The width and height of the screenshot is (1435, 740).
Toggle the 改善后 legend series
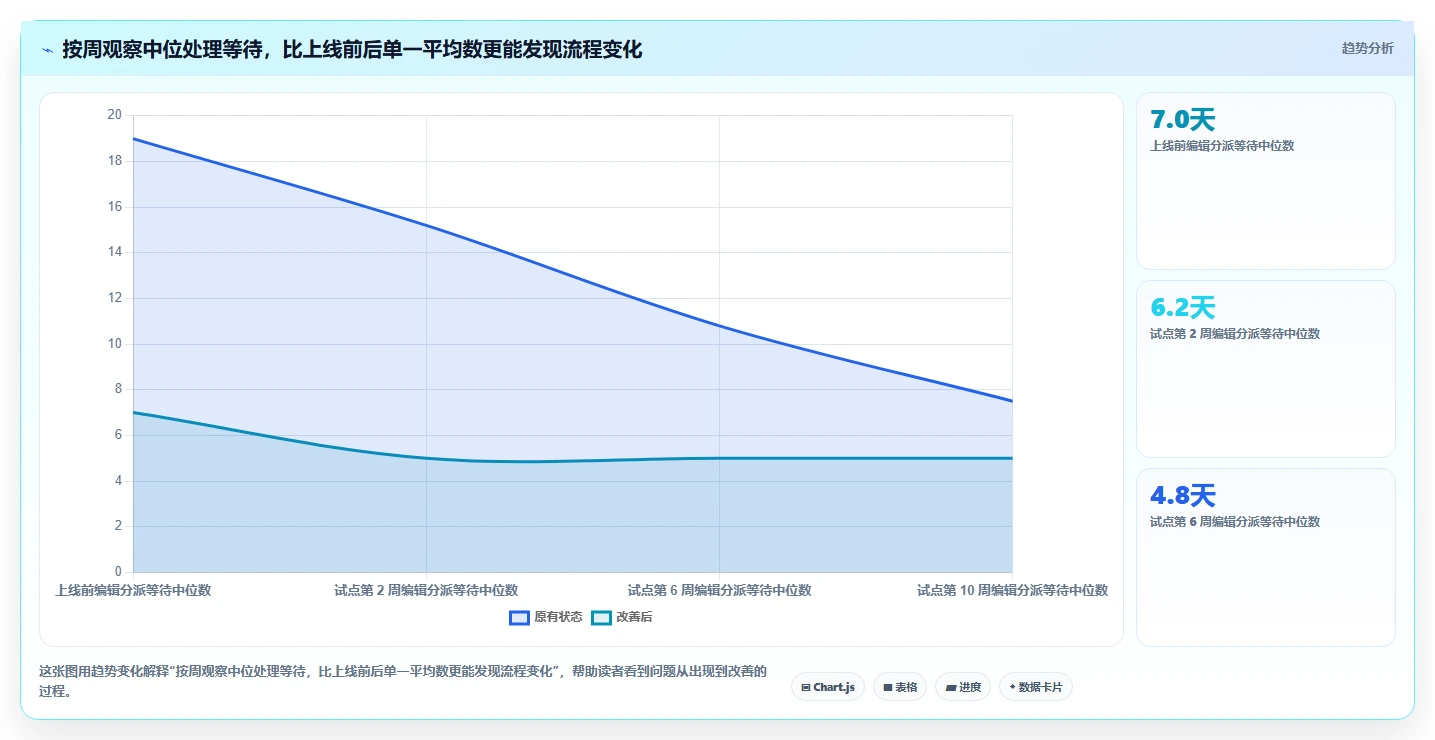[x=622, y=617]
